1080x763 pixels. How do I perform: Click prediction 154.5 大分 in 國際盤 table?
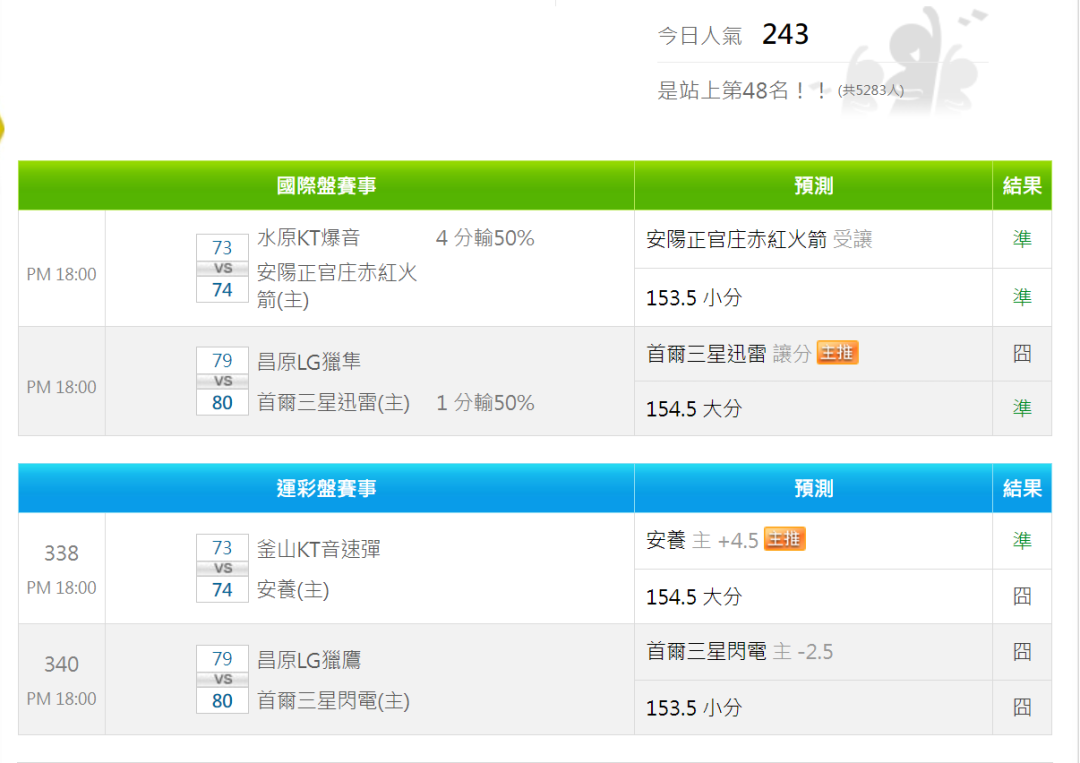coord(694,409)
